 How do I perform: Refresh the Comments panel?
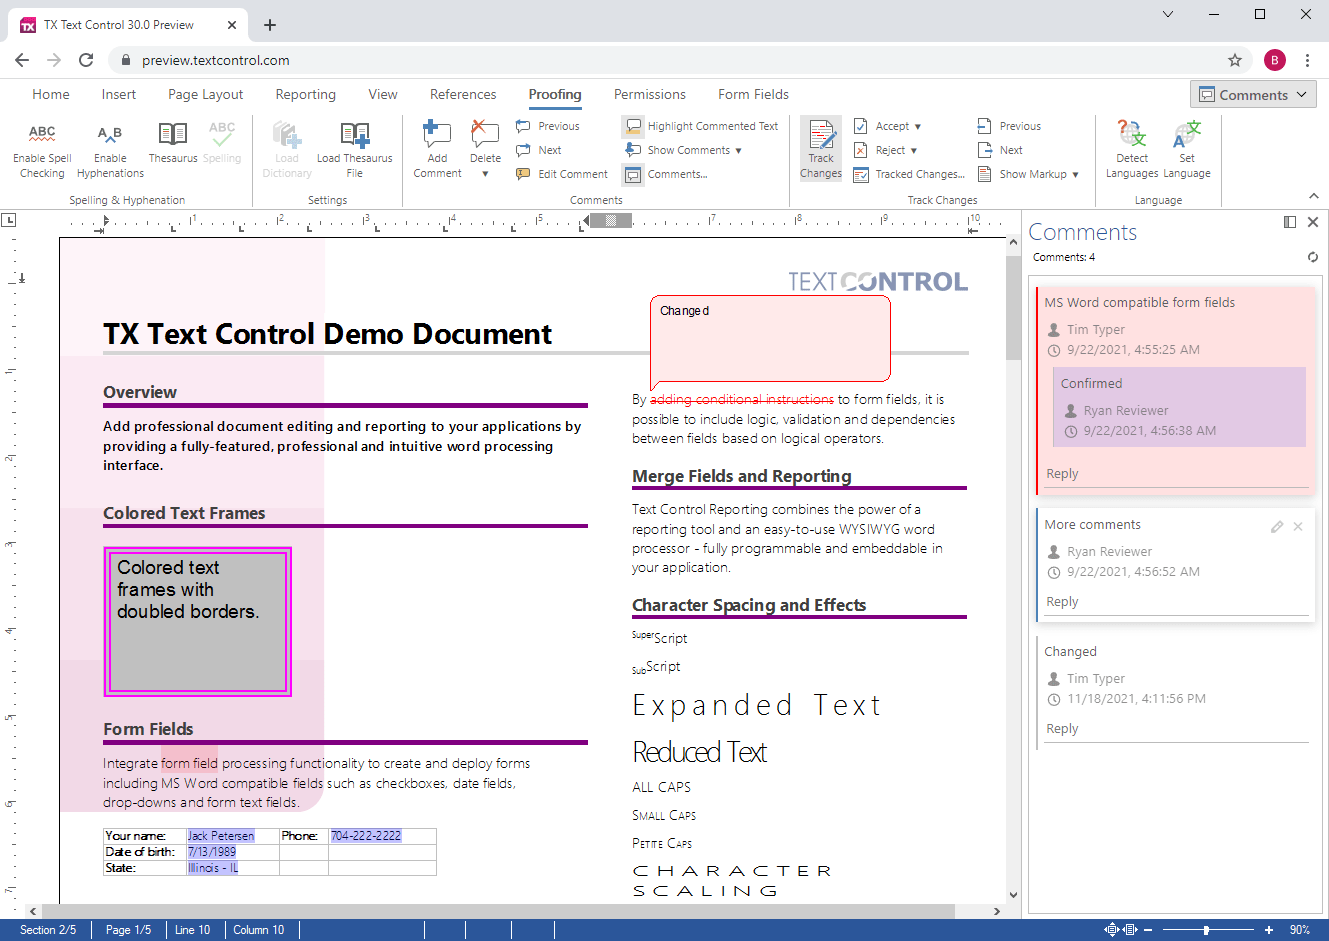[x=1313, y=257]
